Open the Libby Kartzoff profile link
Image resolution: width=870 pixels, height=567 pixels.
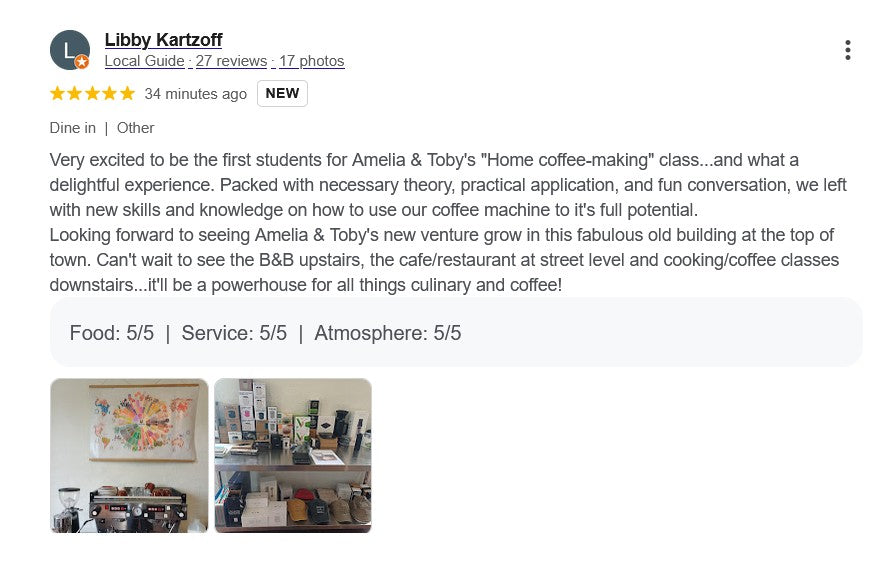tap(163, 40)
